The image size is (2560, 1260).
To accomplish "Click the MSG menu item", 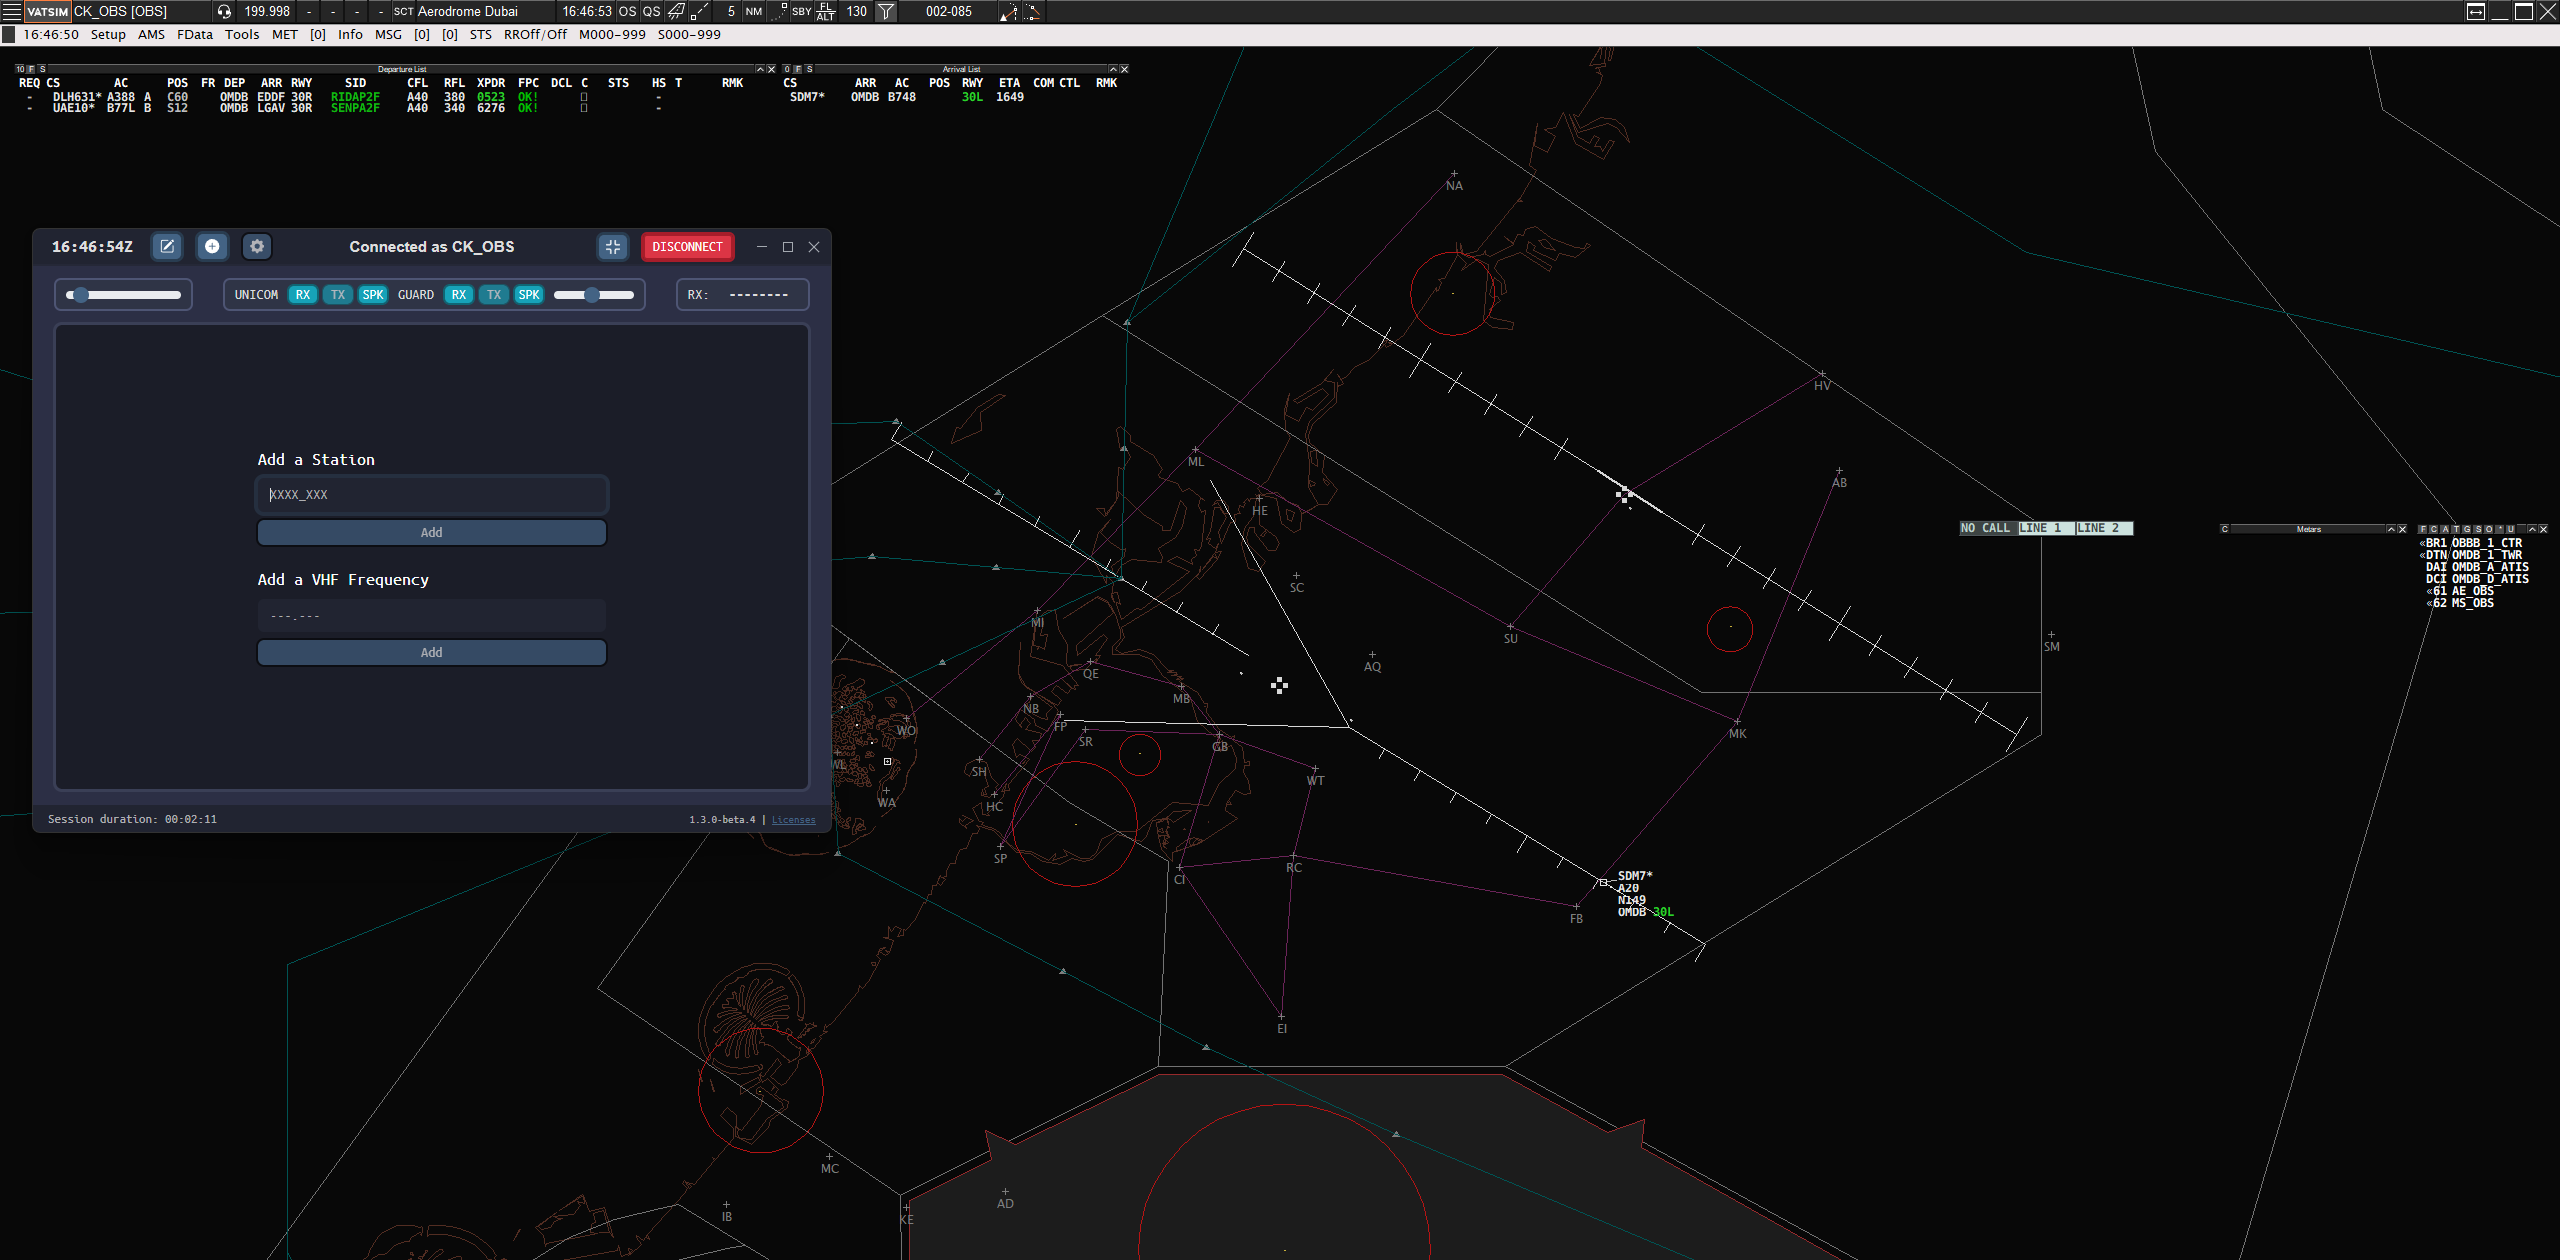I will tap(388, 34).
